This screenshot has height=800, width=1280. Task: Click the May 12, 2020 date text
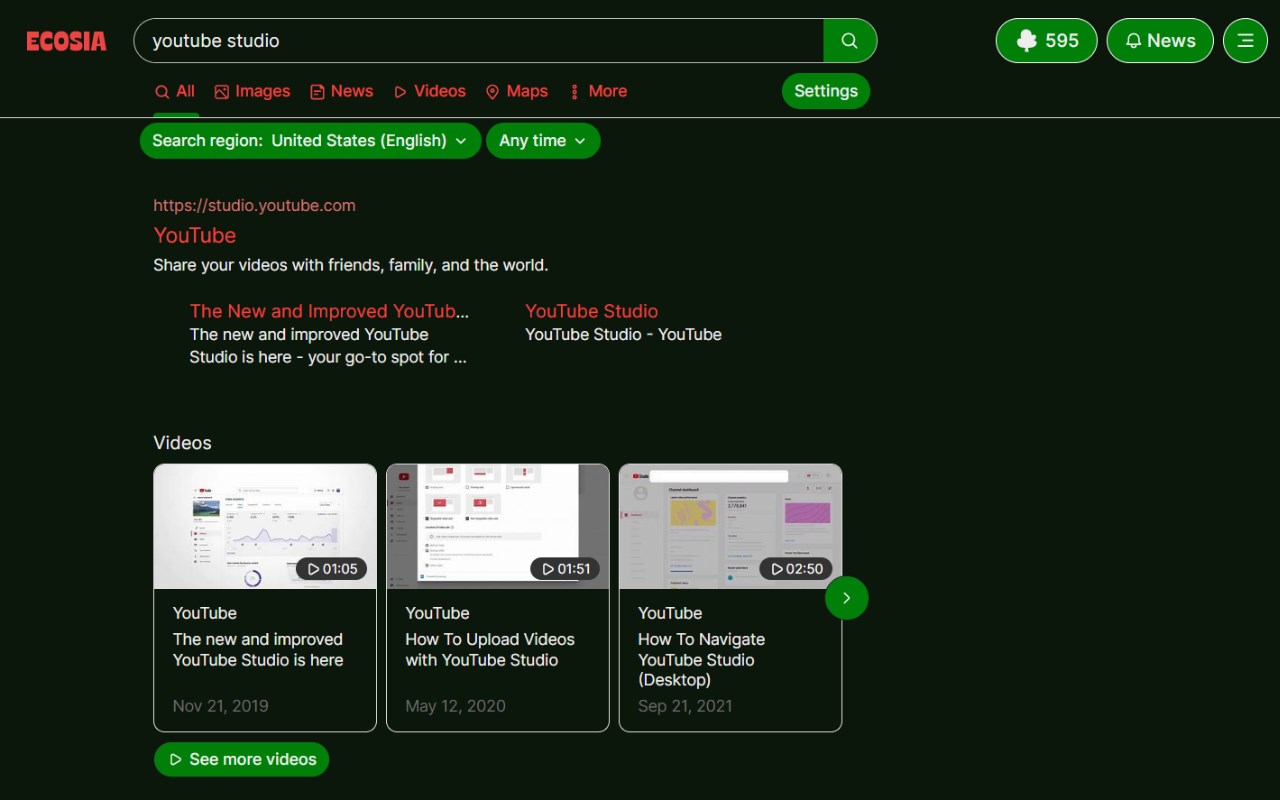click(455, 706)
